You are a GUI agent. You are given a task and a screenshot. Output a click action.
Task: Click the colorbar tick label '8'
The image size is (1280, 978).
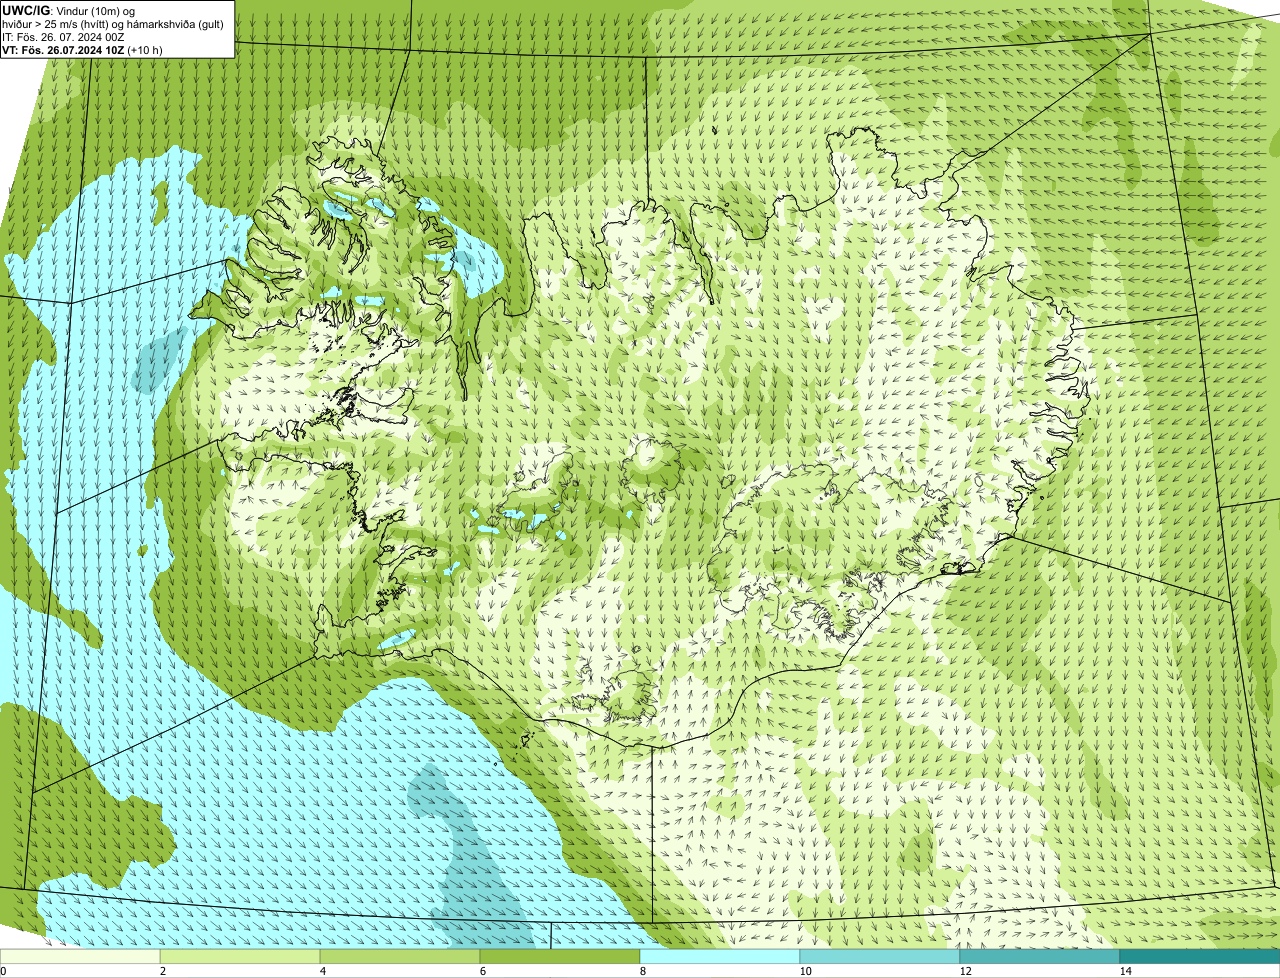point(642,971)
